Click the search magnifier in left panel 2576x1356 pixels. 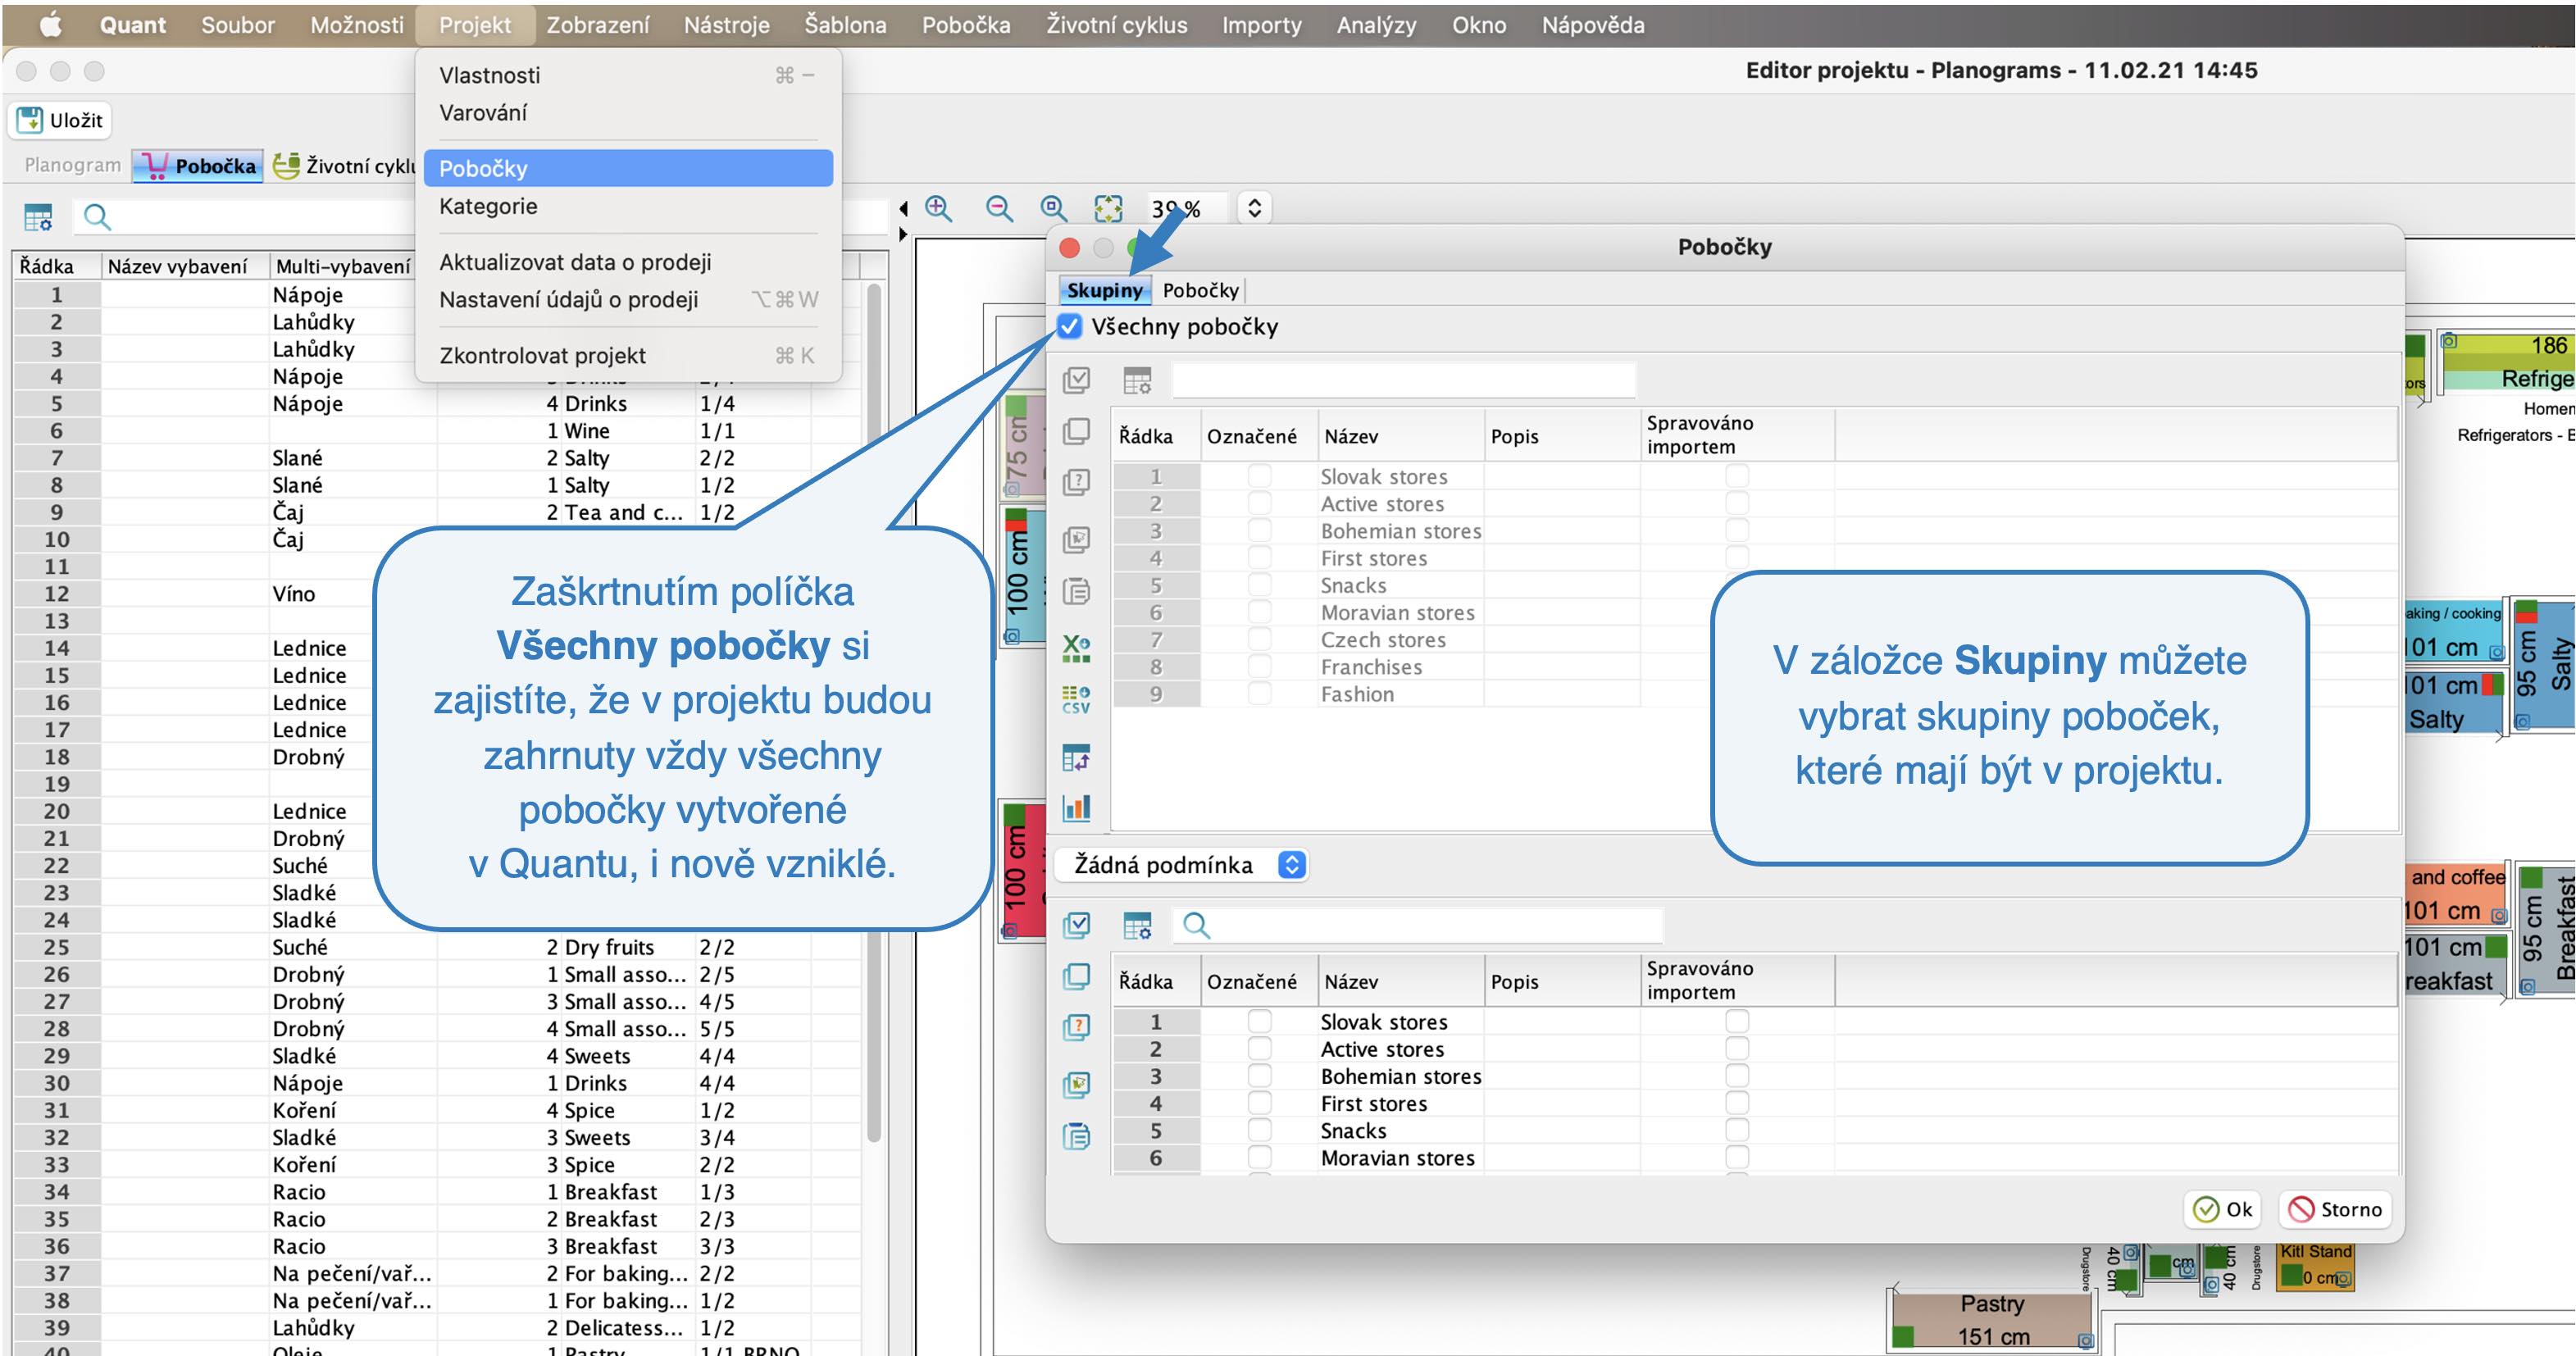(x=97, y=216)
